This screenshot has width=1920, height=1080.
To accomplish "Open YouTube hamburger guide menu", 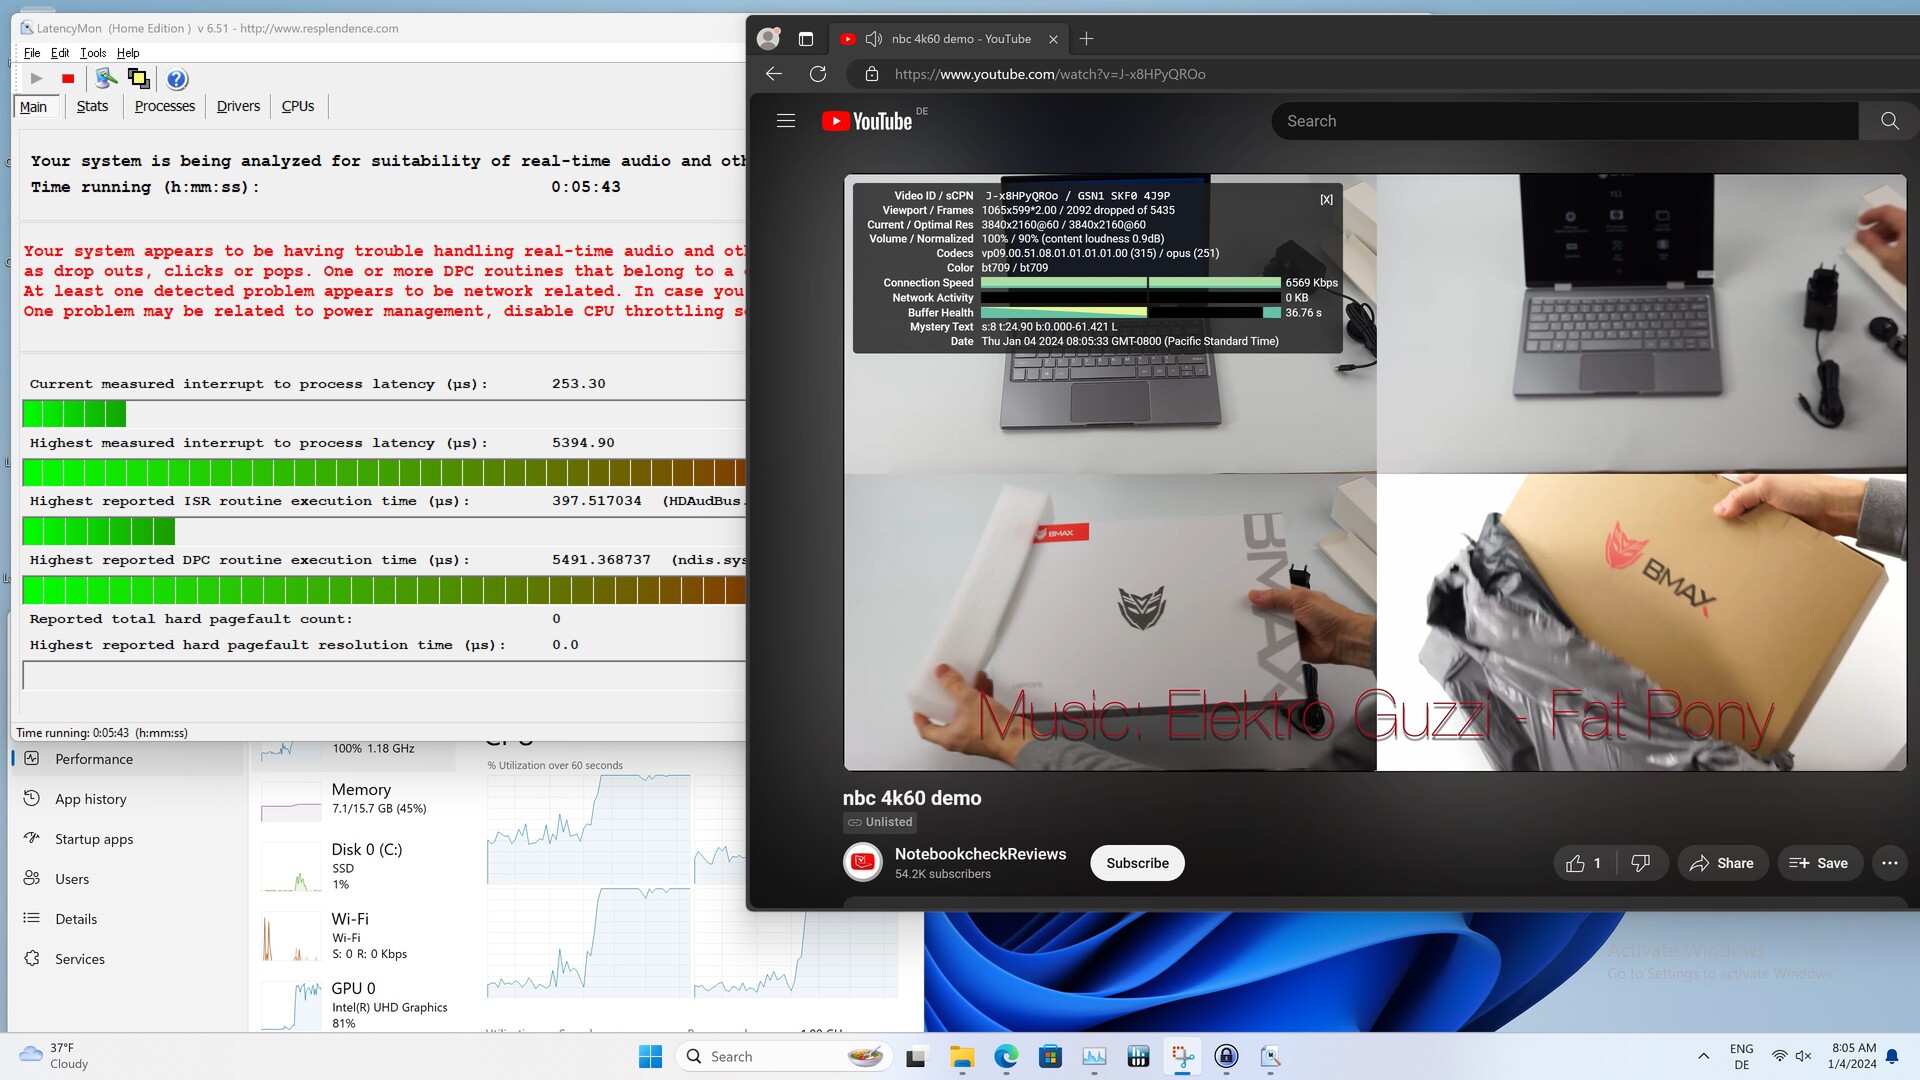I will point(786,121).
